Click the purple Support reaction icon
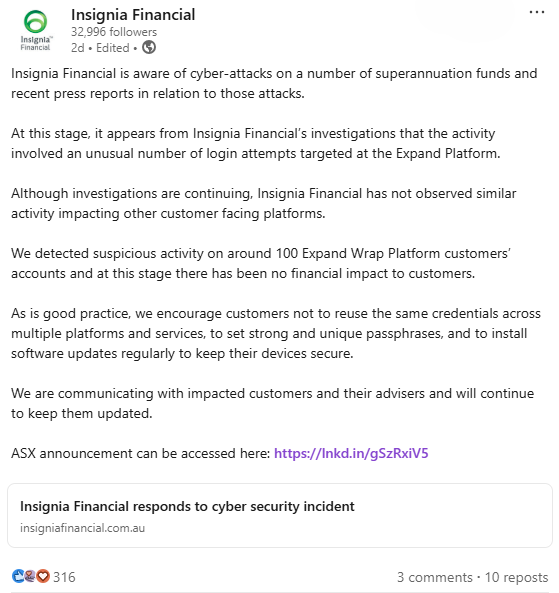Screen dimensions: 559x593 click(x=30, y=576)
